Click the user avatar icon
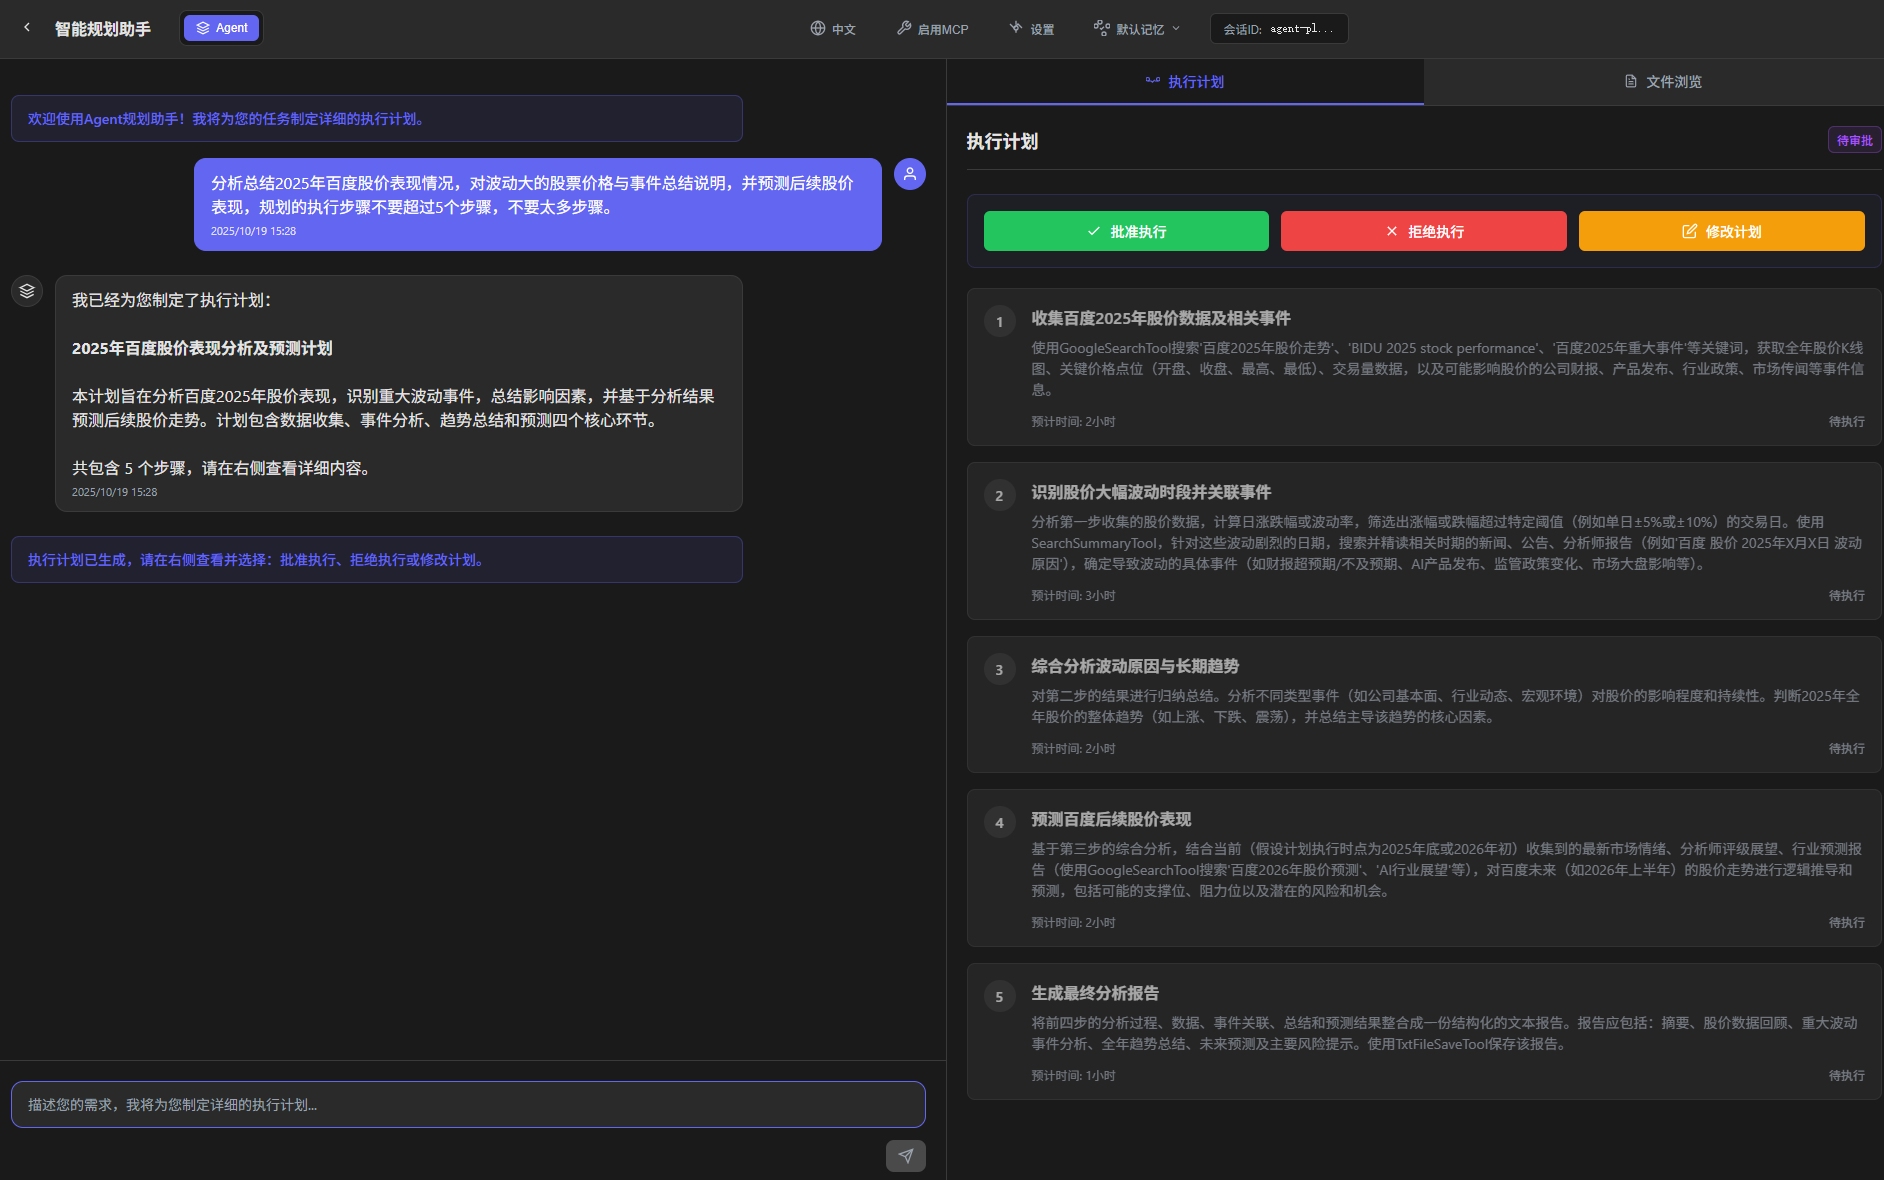 [910, 174]
